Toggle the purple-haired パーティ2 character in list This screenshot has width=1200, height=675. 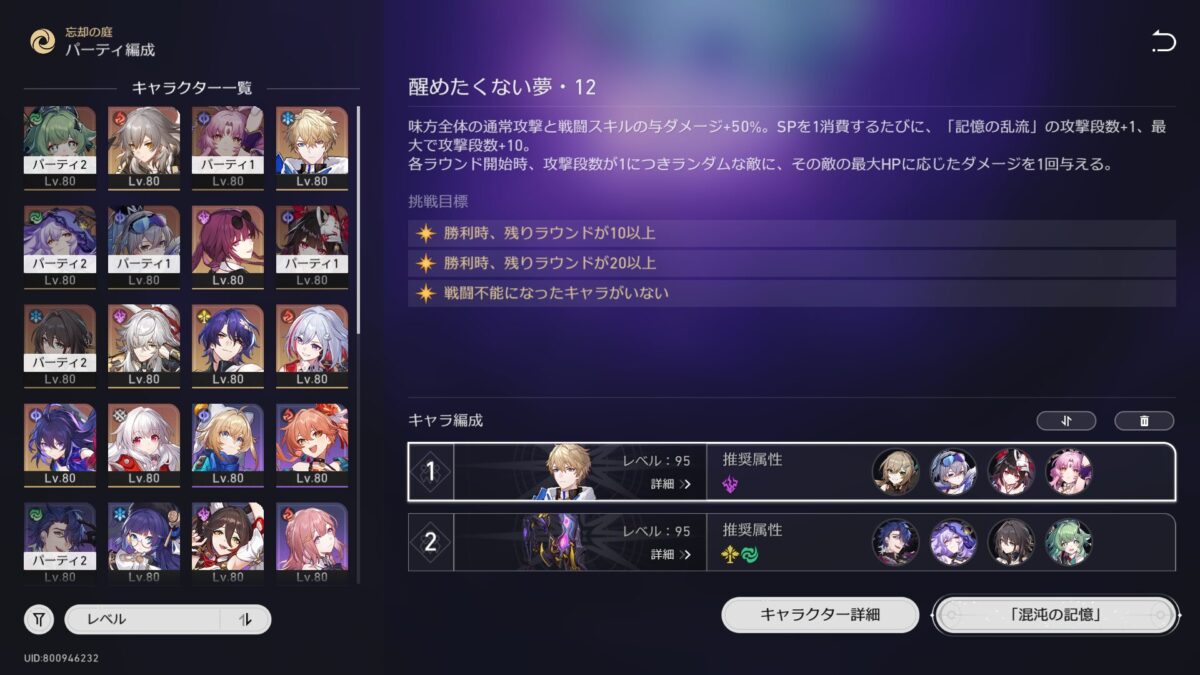point(60,247)
